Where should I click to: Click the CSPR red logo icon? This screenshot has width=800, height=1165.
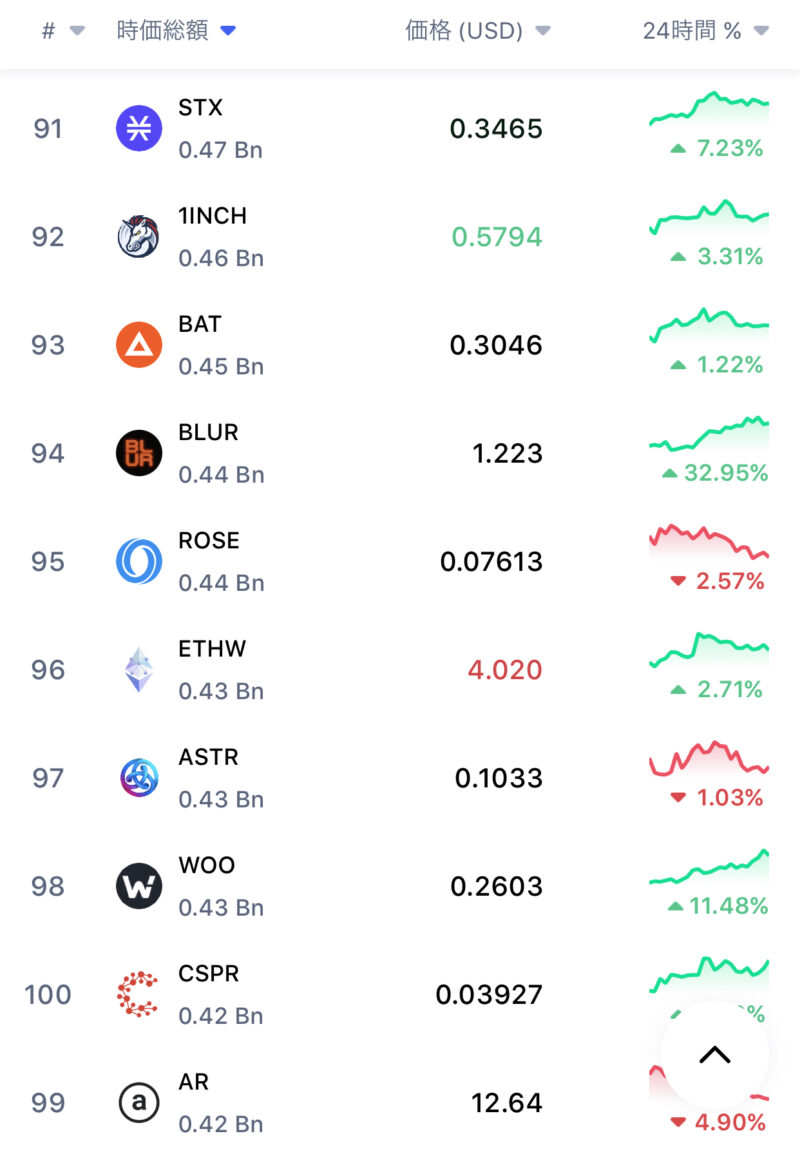pos(139,994)
